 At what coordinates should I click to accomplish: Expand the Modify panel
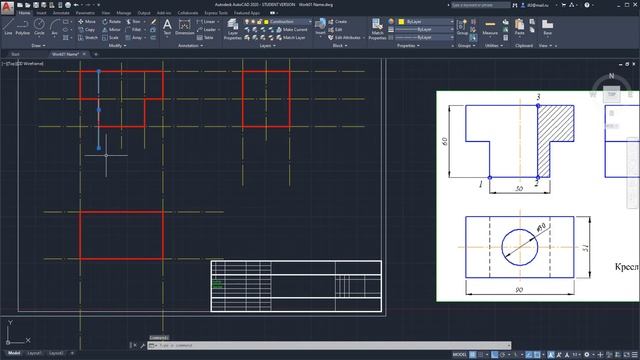pyautogui.click(x=117, y=46)
